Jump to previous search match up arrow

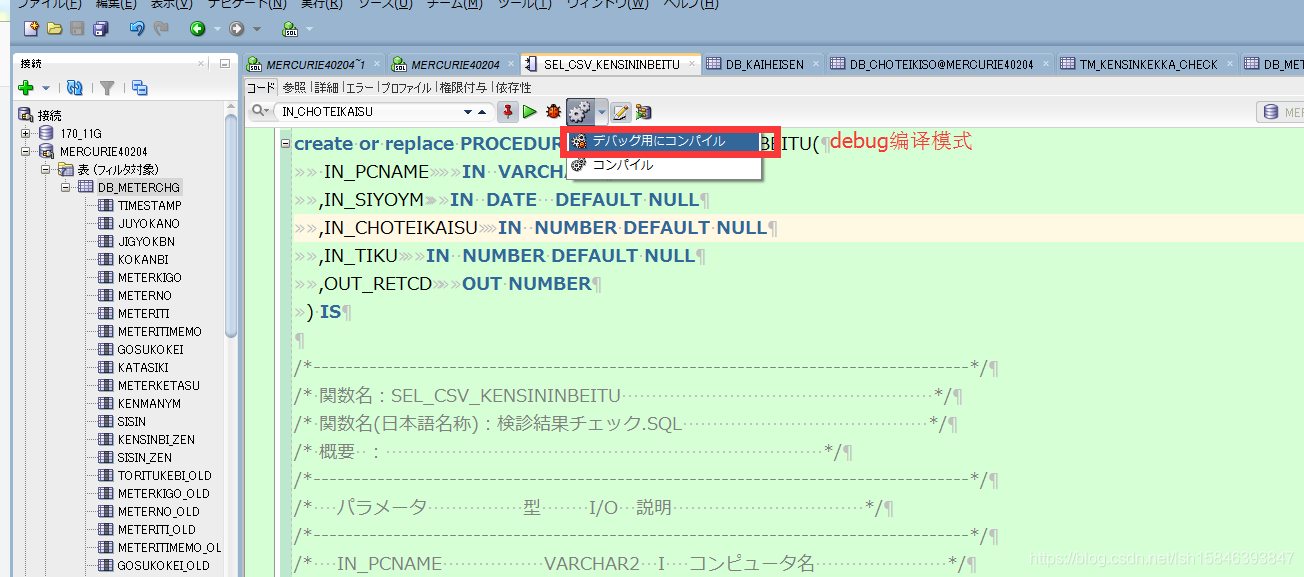point(482,111)
